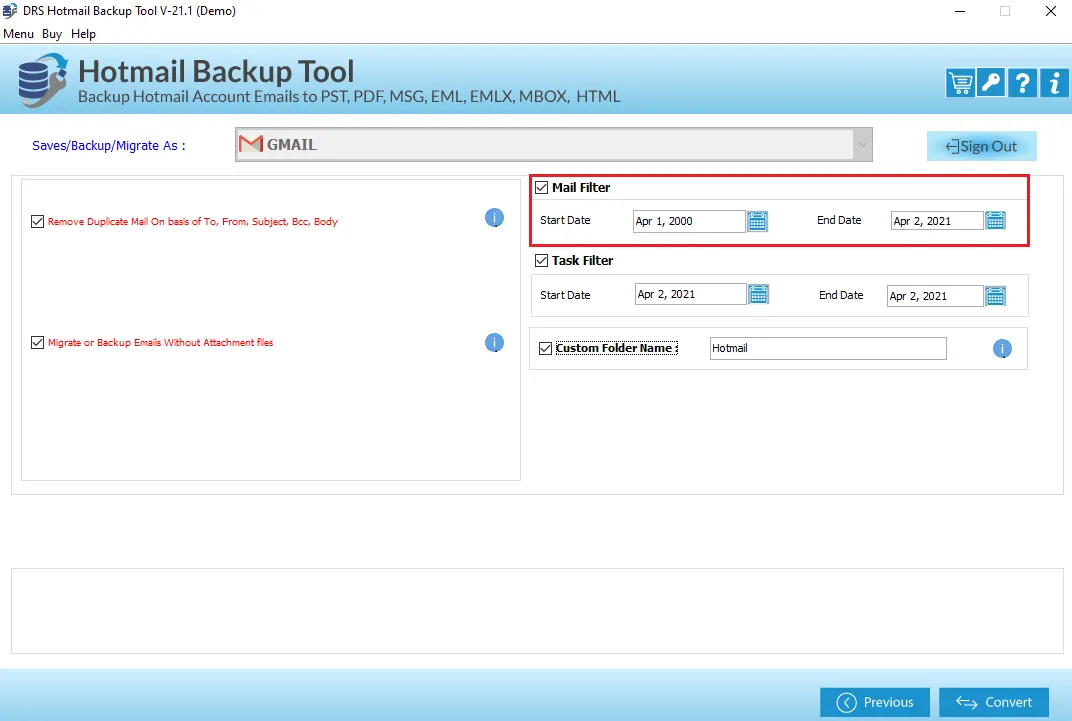Toggle the Custom Folder Name checkbox
Screen dimensions: 1072x721
(x=546, y=349)
